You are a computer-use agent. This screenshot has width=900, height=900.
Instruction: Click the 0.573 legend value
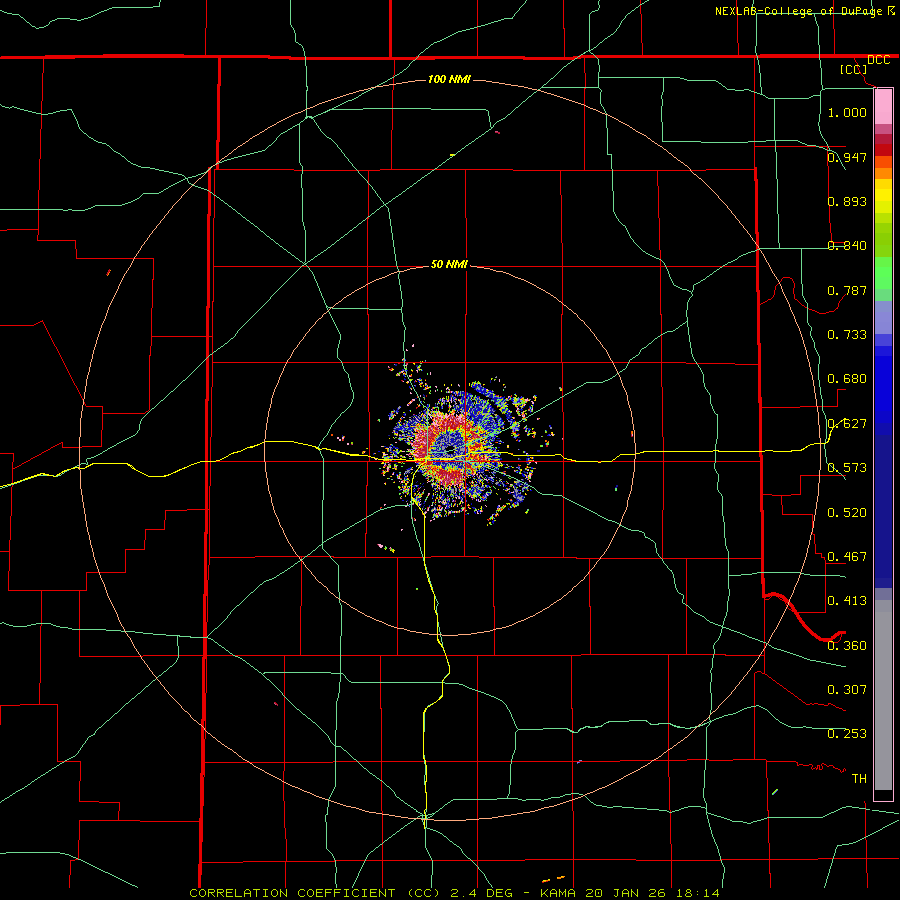pos(847,468)
